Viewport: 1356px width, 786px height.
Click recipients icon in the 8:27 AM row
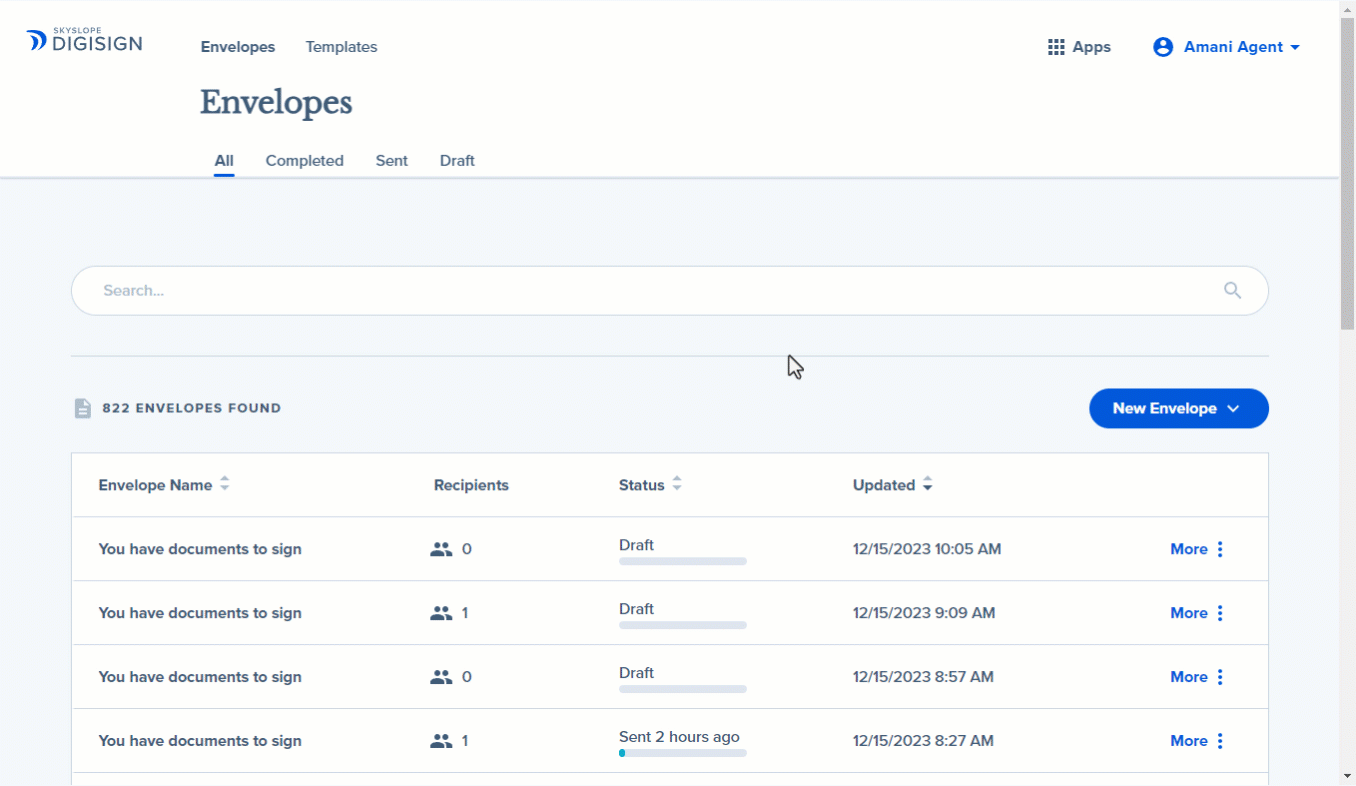point(441,741)
